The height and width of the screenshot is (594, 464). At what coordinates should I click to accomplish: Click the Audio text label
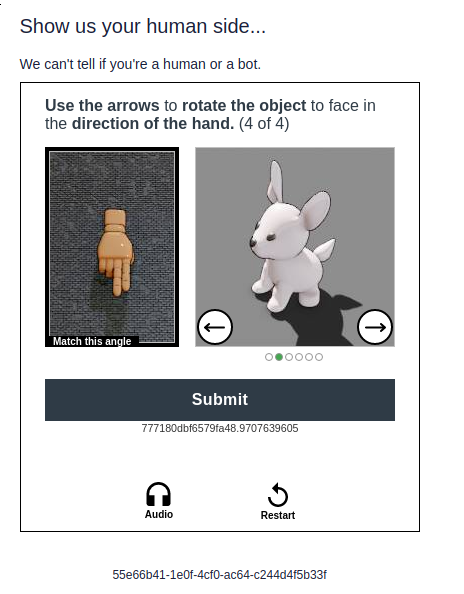click(159, 514)
